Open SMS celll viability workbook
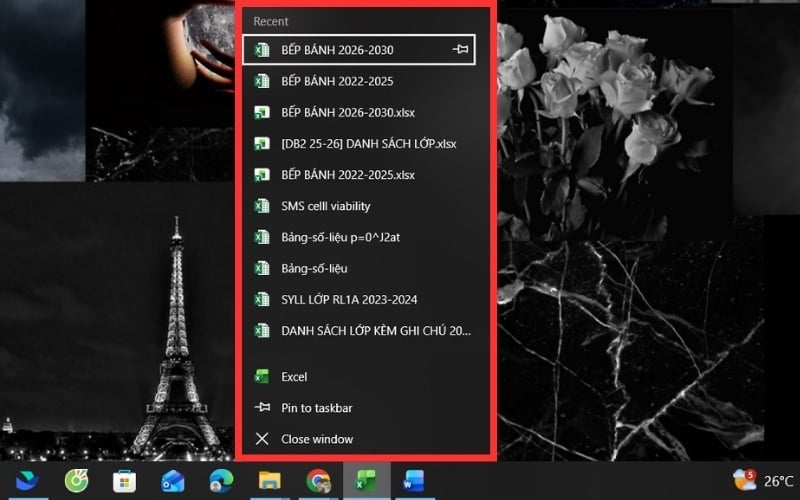Screen dimensions: 800x500 [x=359, y=206]
